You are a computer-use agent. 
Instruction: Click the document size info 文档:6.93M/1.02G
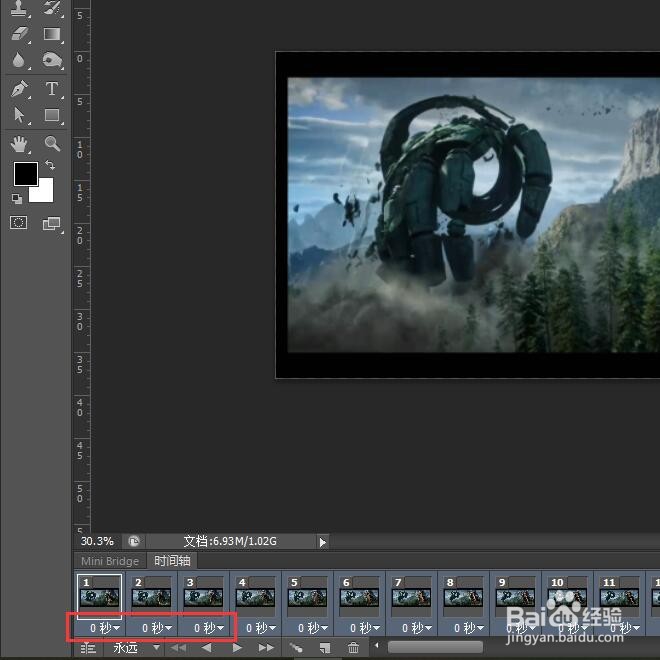pos(230,541)
